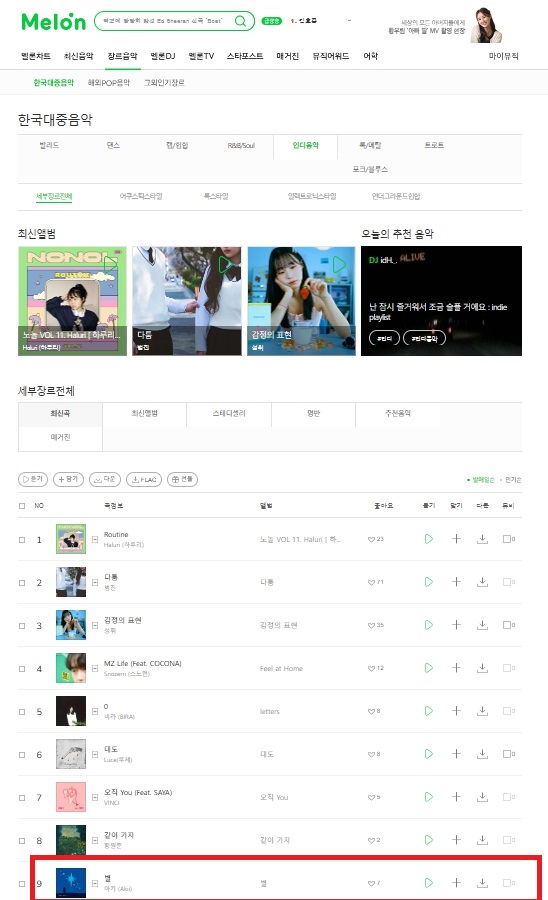This screenshot has width=548, height=900.
Task: Click the FLAC download button
Action: point(143,479)
